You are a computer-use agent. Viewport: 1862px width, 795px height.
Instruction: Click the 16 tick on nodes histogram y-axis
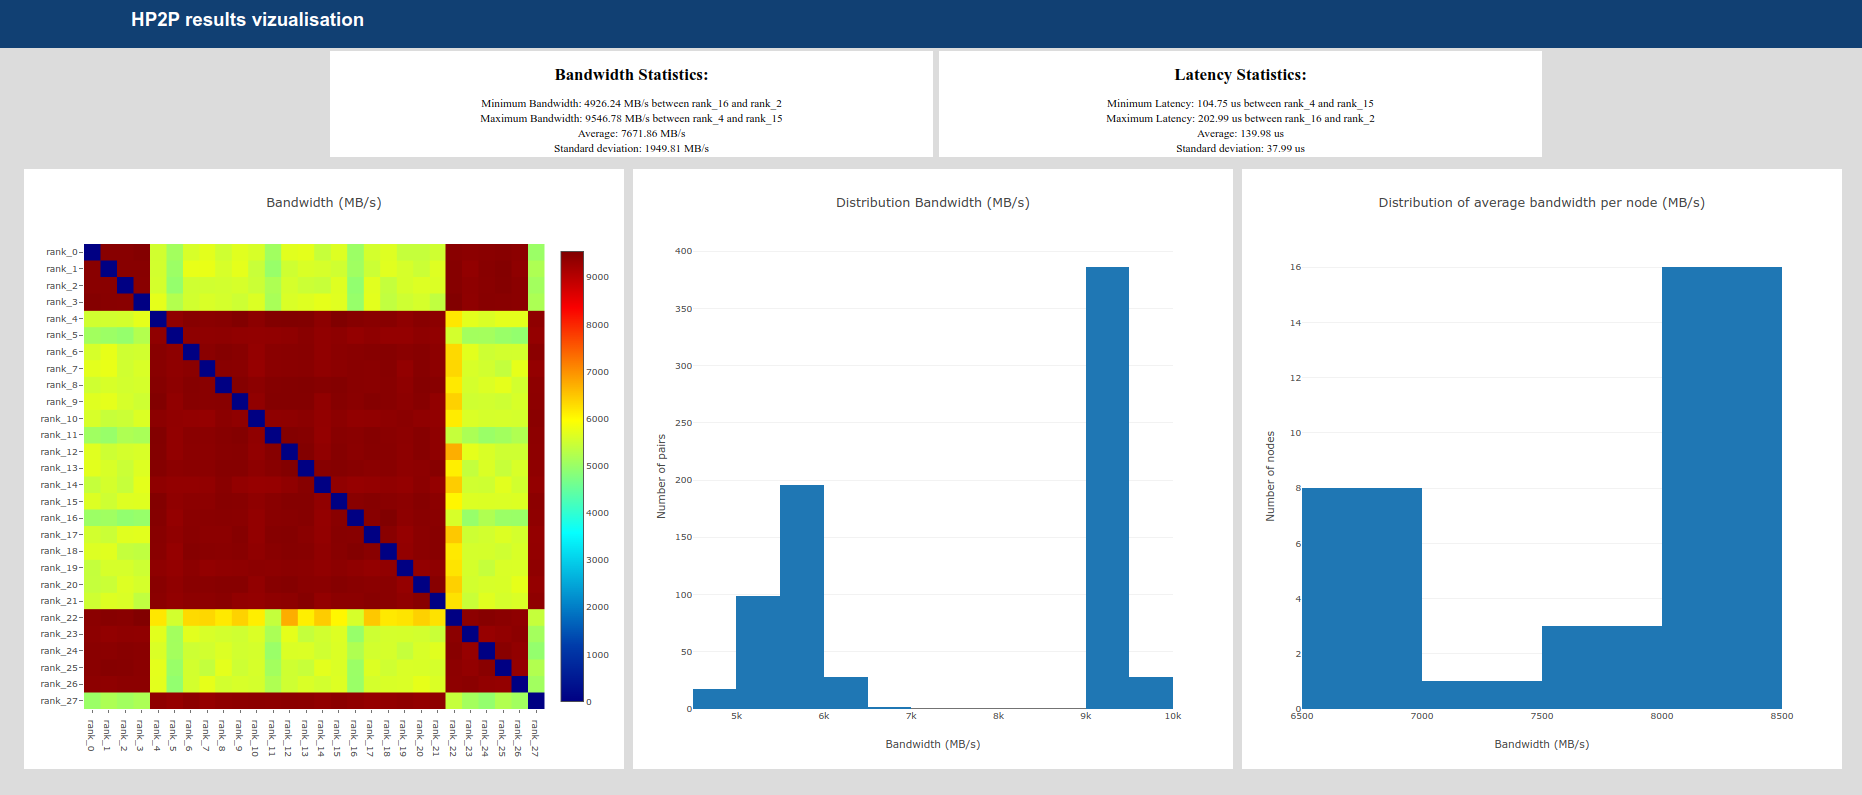click(x=1295, y=267)
